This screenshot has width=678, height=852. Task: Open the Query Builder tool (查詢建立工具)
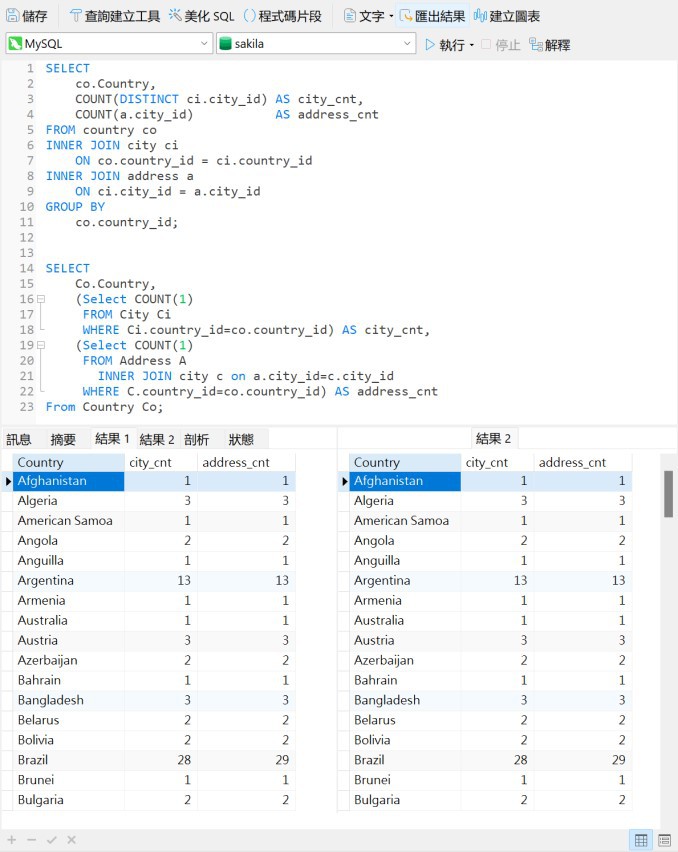click(x=114, y=16)
